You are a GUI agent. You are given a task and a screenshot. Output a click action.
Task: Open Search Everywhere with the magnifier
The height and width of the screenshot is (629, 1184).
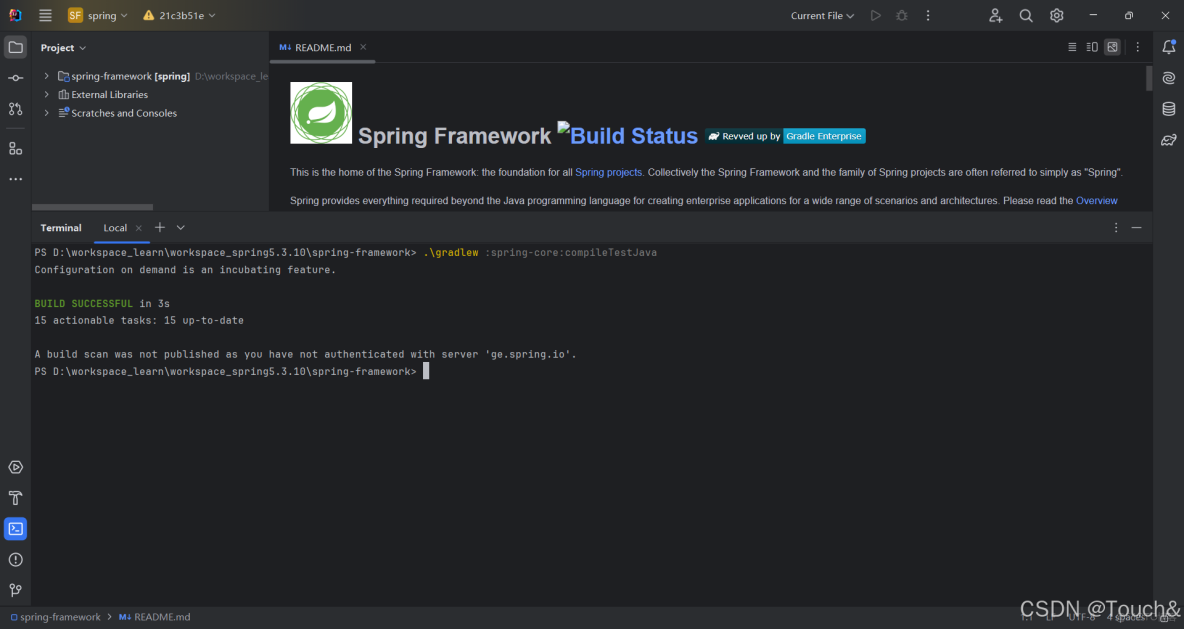pyautogui.click(x=1026, y=15)
